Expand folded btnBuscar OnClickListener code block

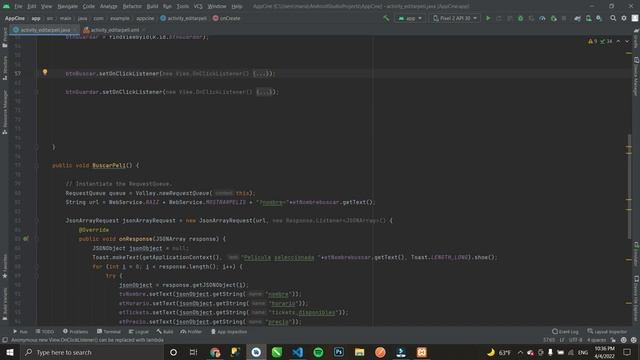[260, 73]
